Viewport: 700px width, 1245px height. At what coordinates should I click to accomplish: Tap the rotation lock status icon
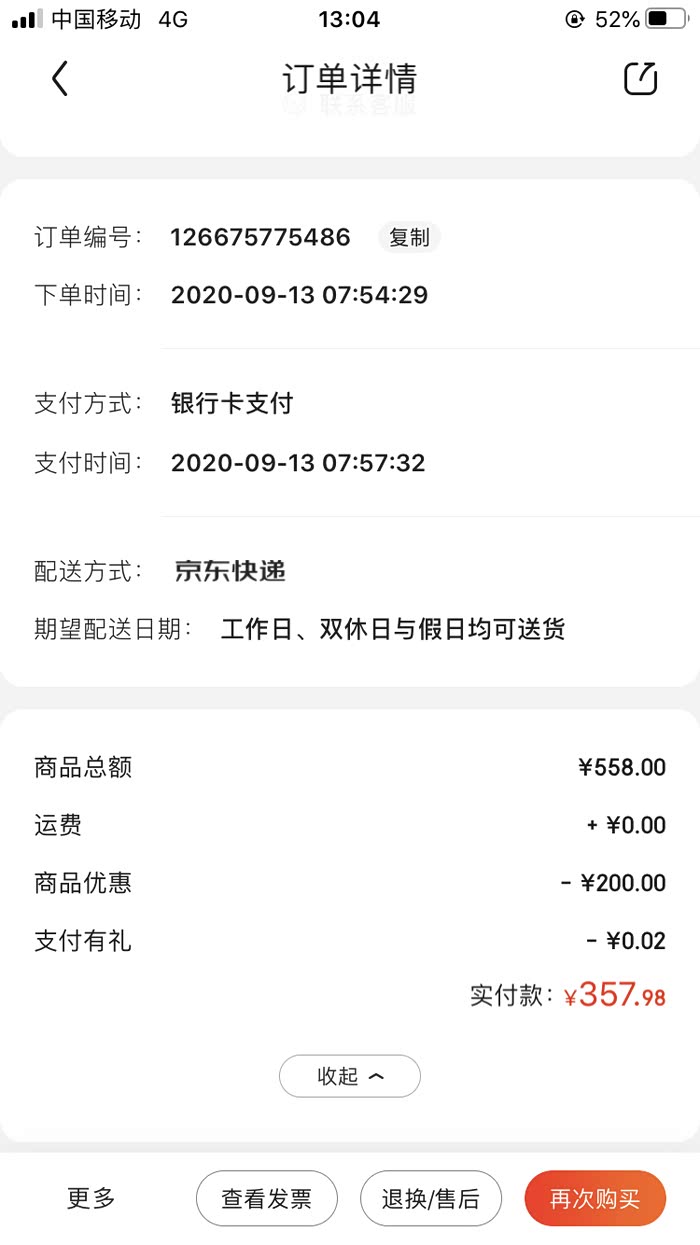tap(574, 19)
